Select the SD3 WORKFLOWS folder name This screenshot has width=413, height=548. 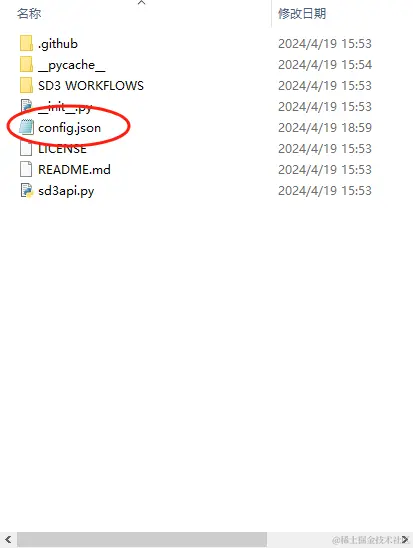pyautogui.click(x=91, y=86)
